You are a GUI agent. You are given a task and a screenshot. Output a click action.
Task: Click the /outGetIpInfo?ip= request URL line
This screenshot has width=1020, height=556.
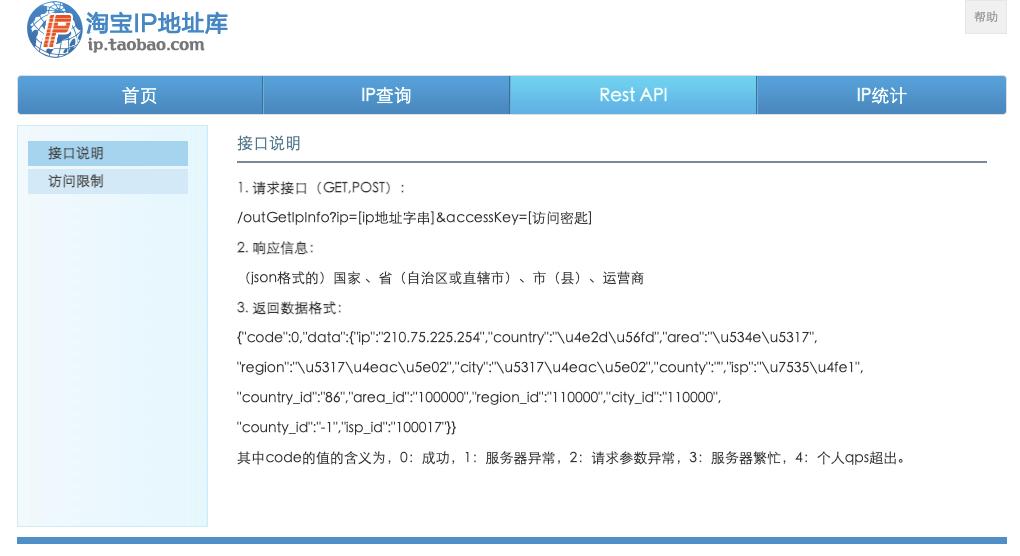[414, 218]
